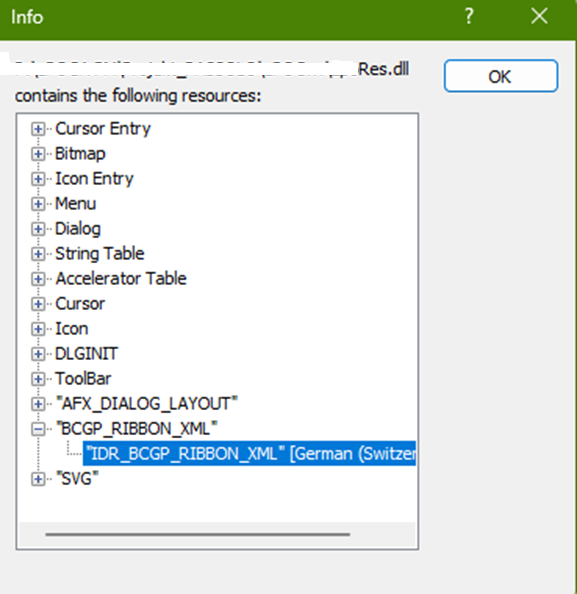This screenshot has height=594, width=577.
Task: Select the Dialog label
Action: (x=78, y=229)
